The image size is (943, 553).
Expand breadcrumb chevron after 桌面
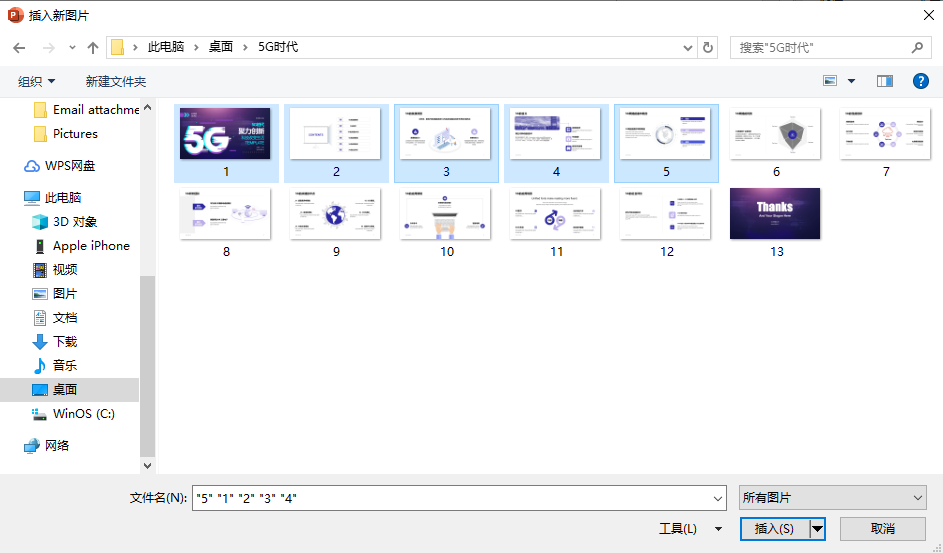(x=245, y=47)
